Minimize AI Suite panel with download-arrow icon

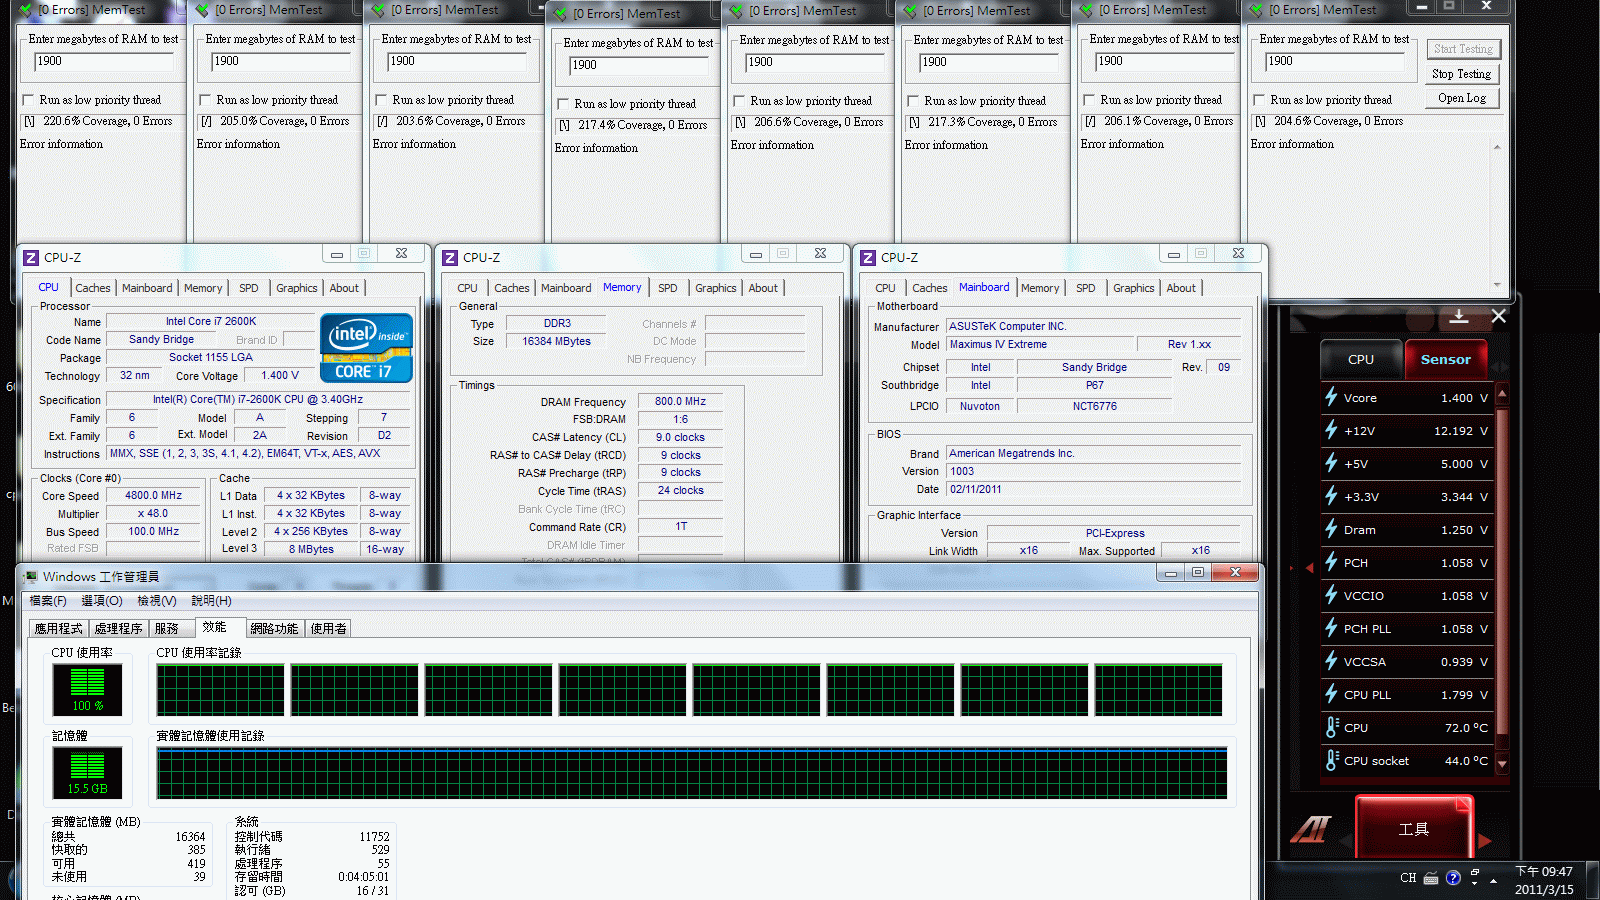[x=1459, y=316]
